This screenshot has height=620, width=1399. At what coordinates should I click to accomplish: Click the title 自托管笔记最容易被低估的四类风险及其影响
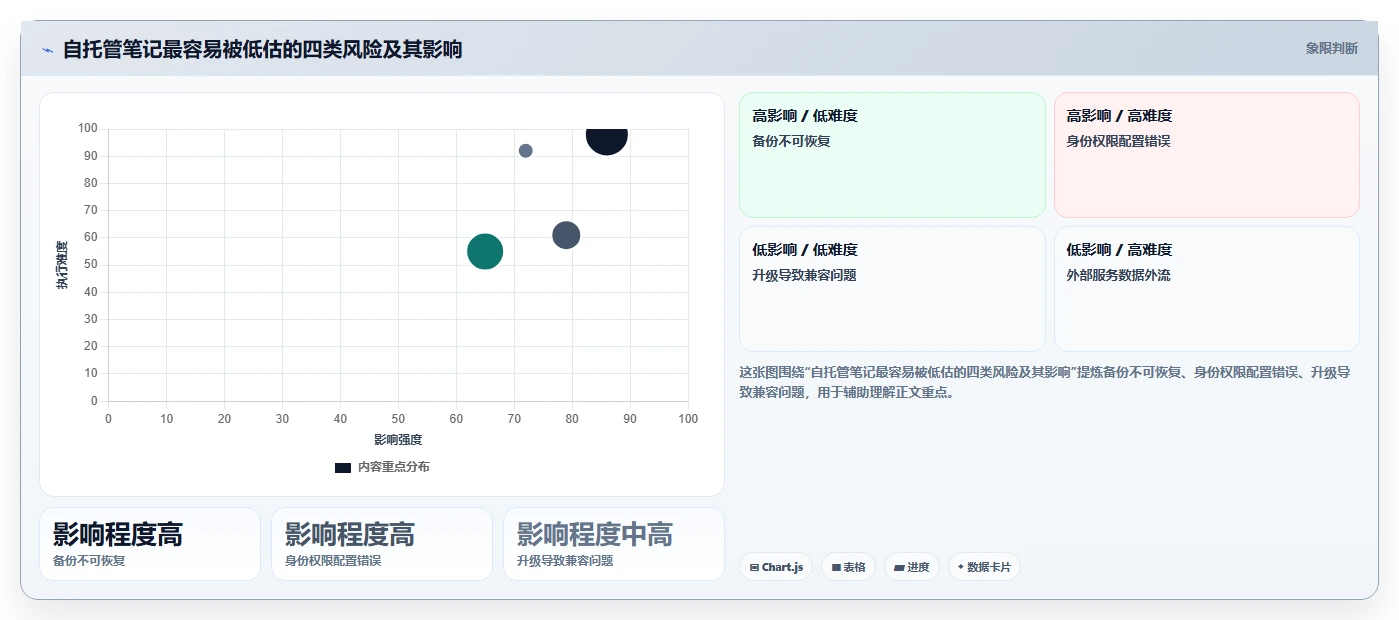coord(262,49)
